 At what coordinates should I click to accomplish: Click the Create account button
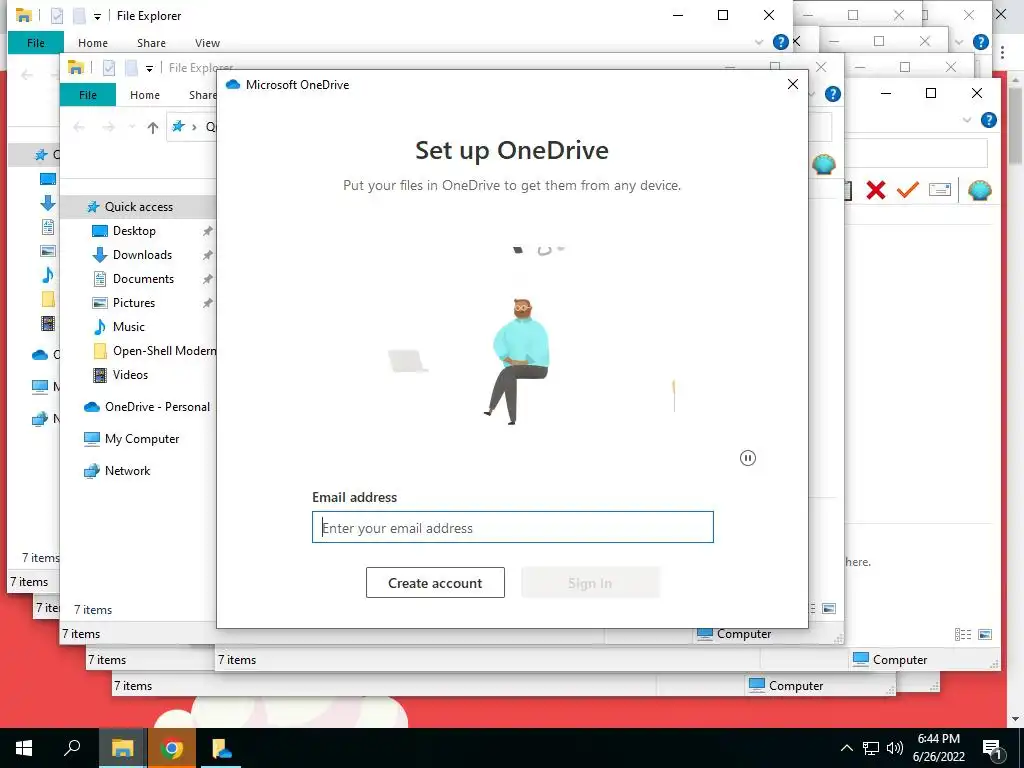(x=435, y=583)
